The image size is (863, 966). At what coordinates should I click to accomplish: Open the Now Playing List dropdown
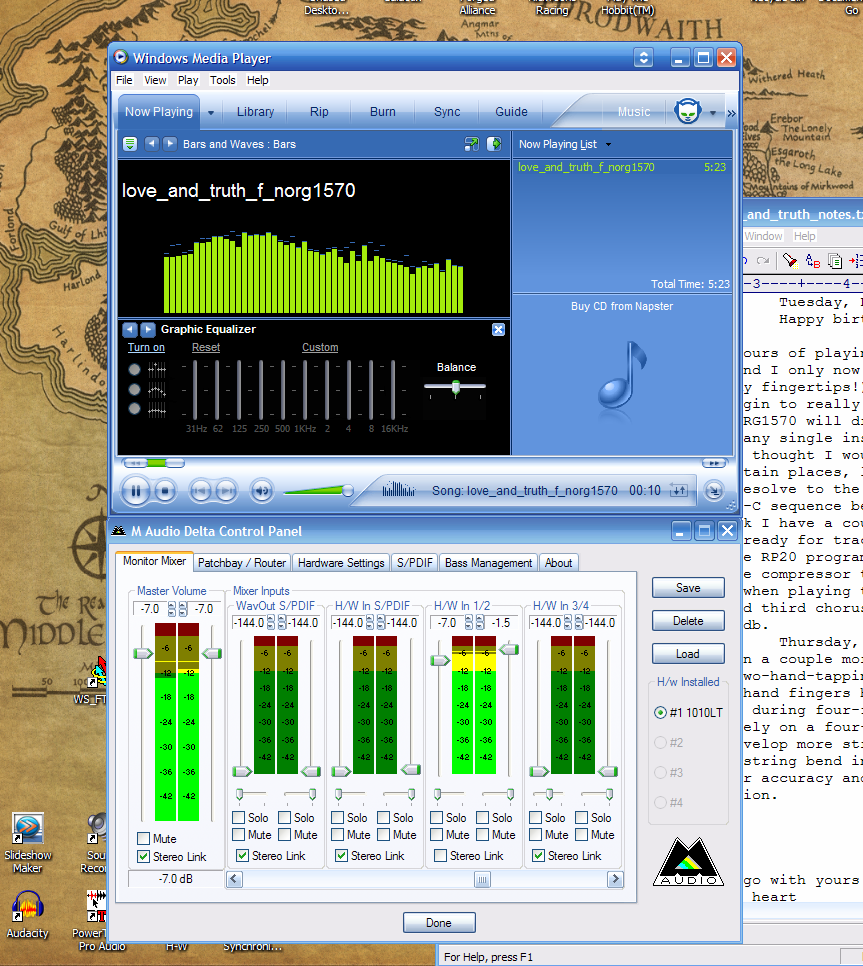pyautogui.click(x=608, y=144)
